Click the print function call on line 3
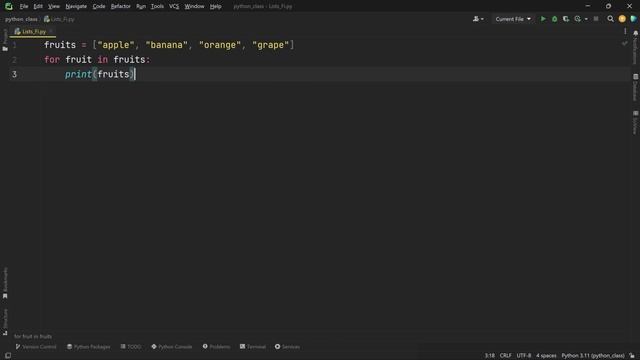The height and width of the screenshot is (360, 640). (78, 74)
